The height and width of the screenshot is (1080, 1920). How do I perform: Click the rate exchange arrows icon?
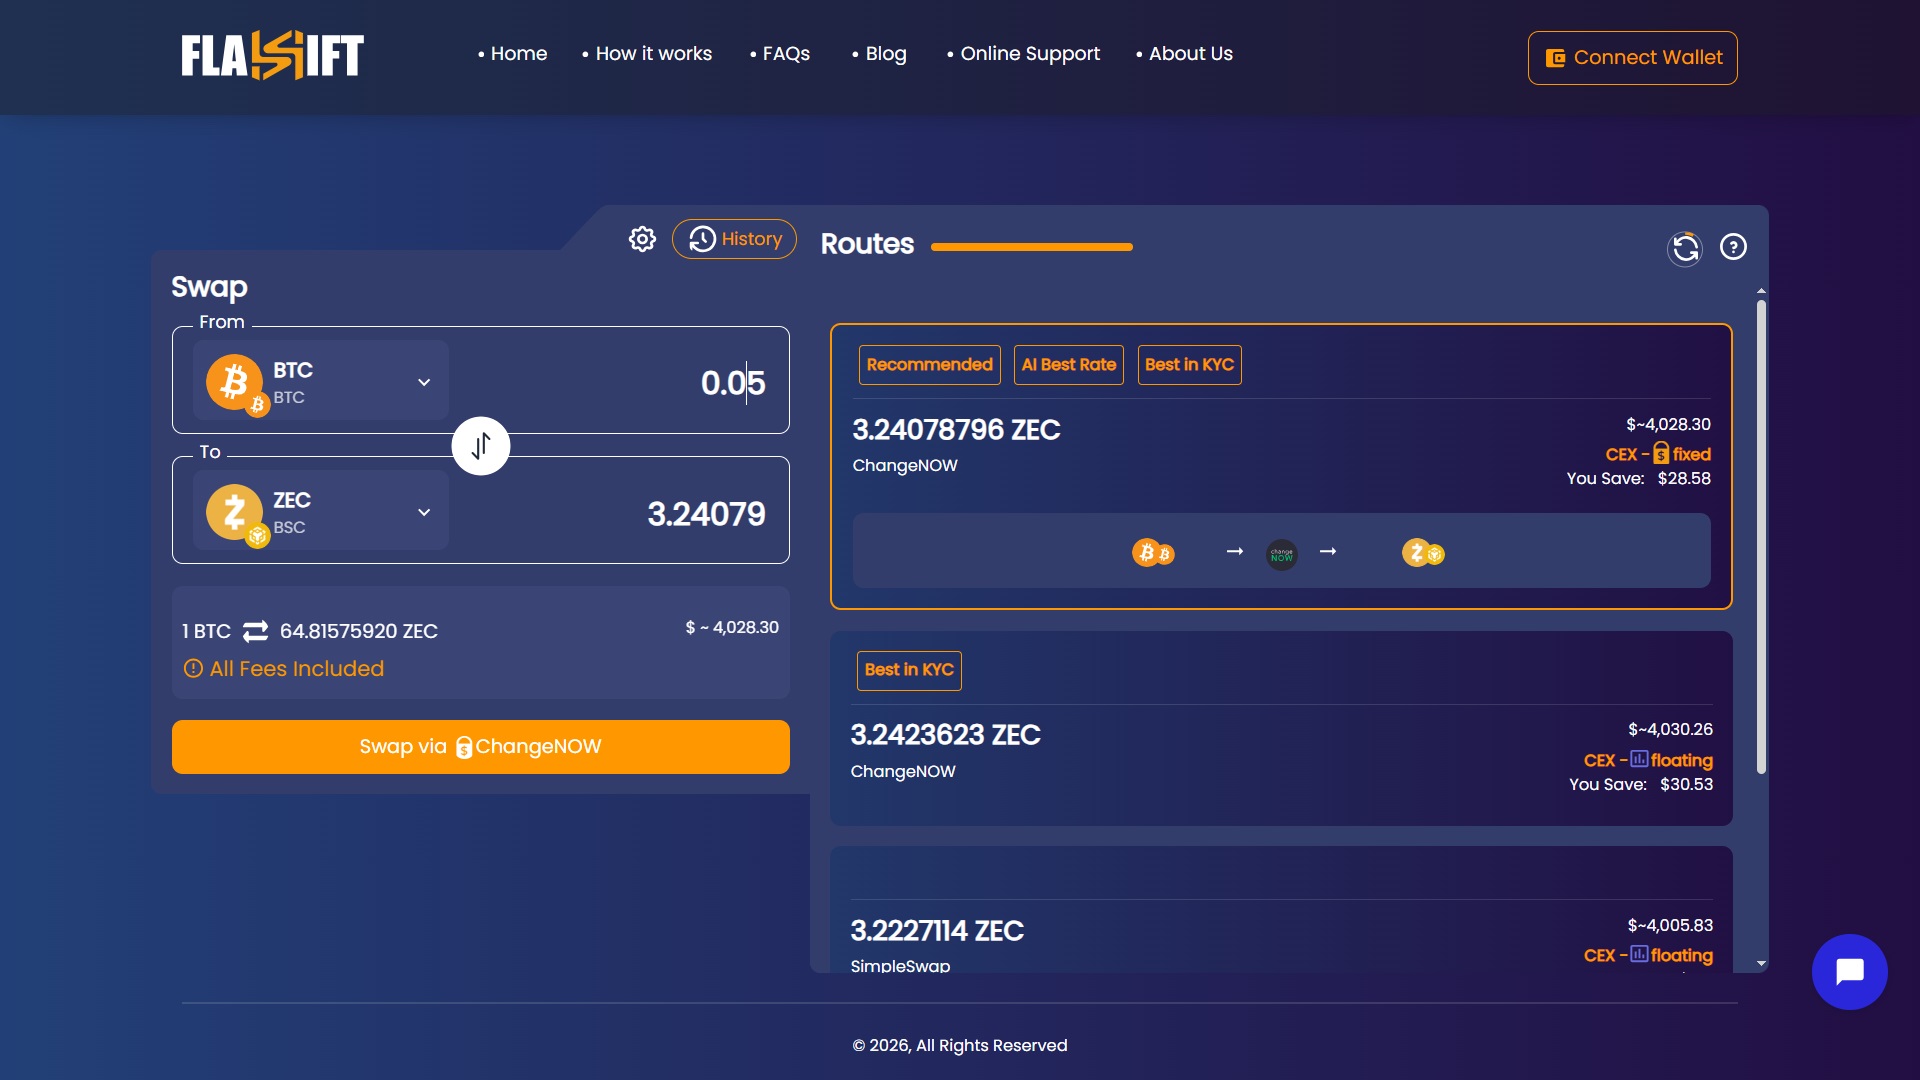(x=256, y=631)
